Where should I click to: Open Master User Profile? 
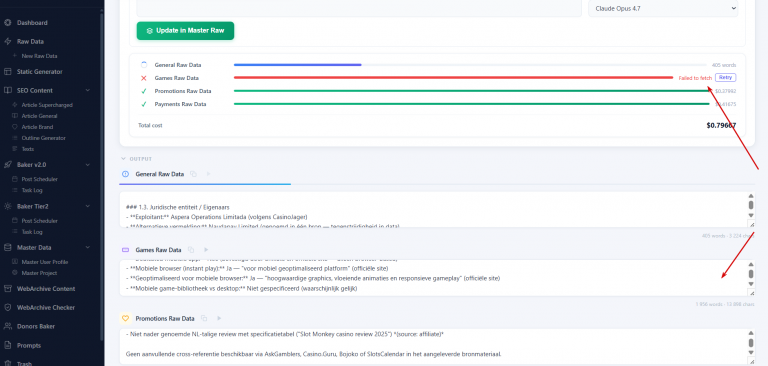45,262
